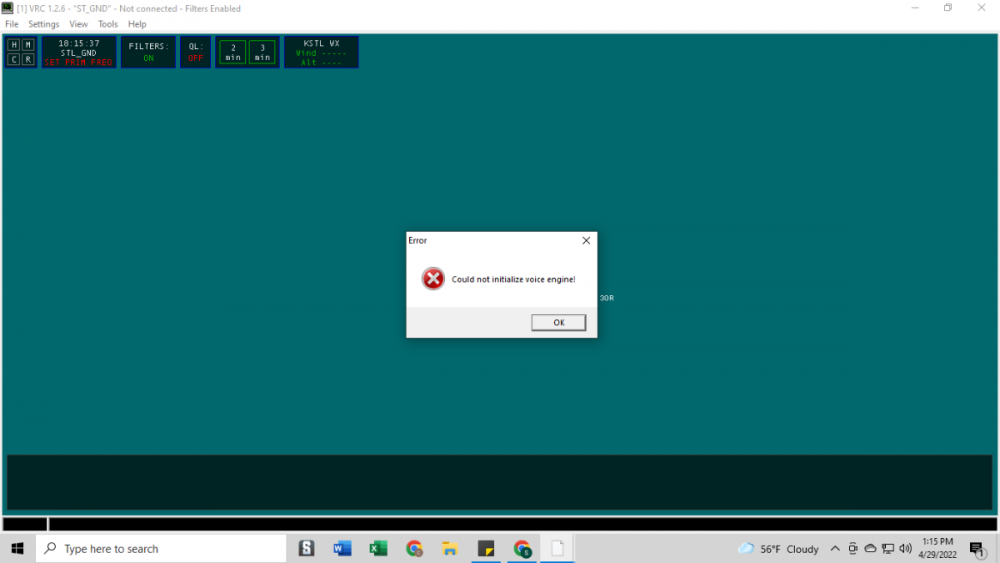Open the Tools menu
Viewport: 1000px width, 563px height.
(107, 24)
